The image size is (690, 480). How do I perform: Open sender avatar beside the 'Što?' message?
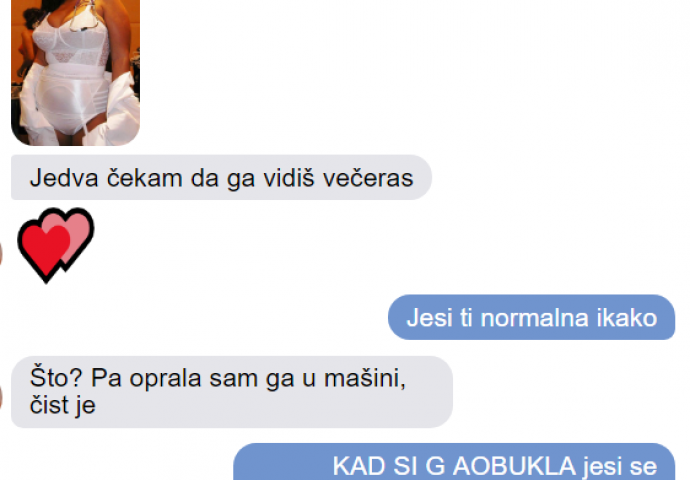pos(1,396)
